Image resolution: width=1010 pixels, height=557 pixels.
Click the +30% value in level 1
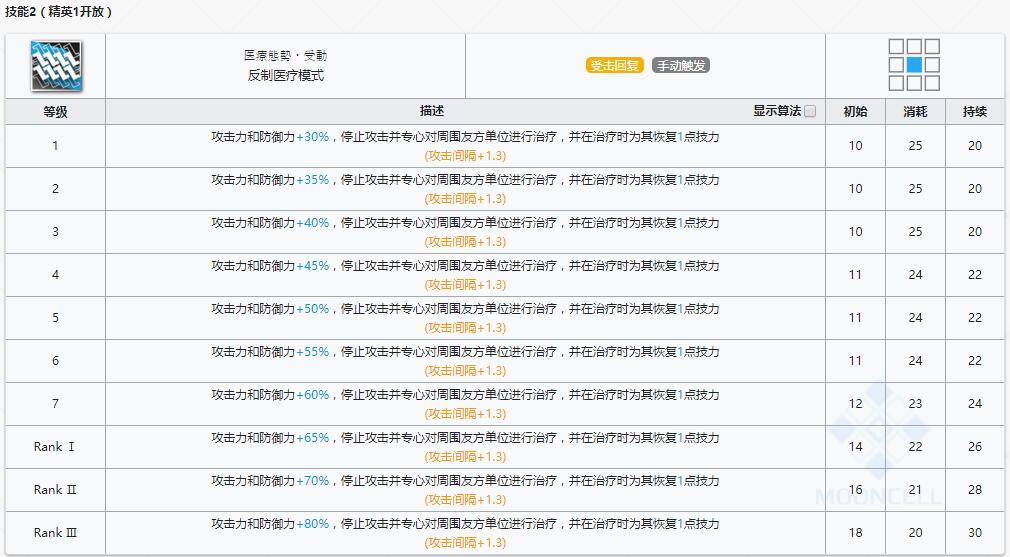coord(312,137)
